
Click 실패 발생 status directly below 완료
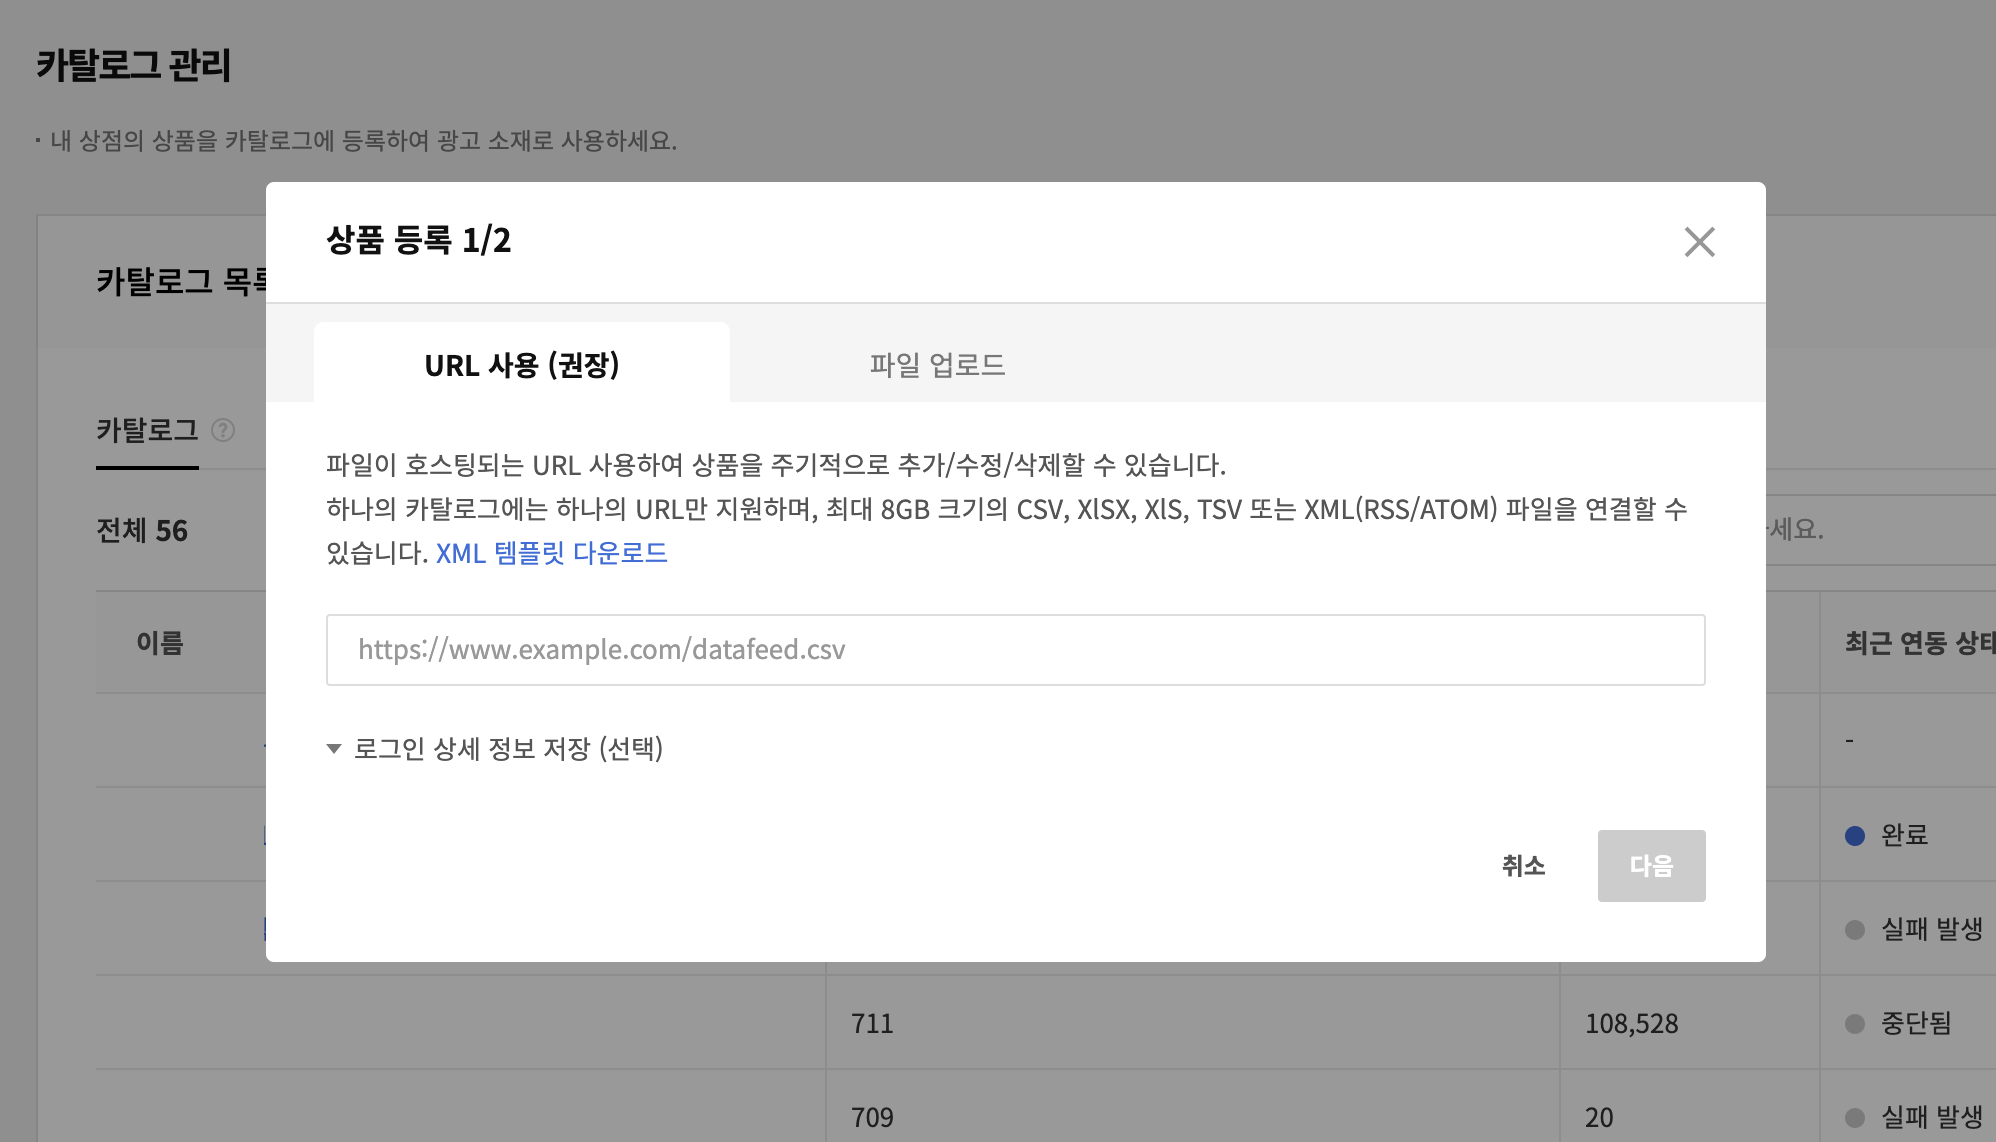[1931, 929]
